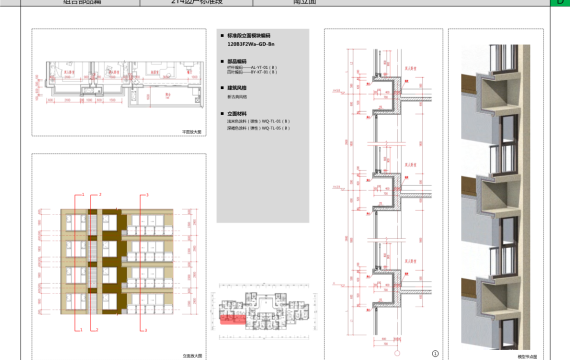Click the 建筑风格 bullet heading

237,88
